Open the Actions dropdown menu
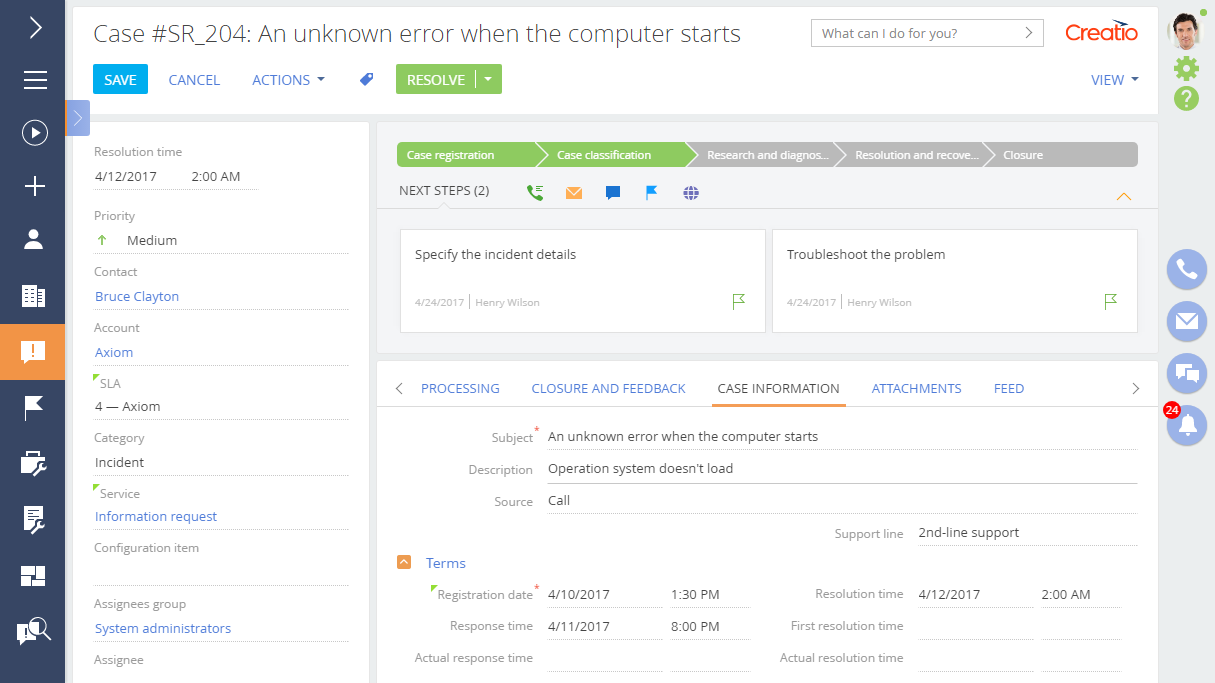 [x=288, y=80]
